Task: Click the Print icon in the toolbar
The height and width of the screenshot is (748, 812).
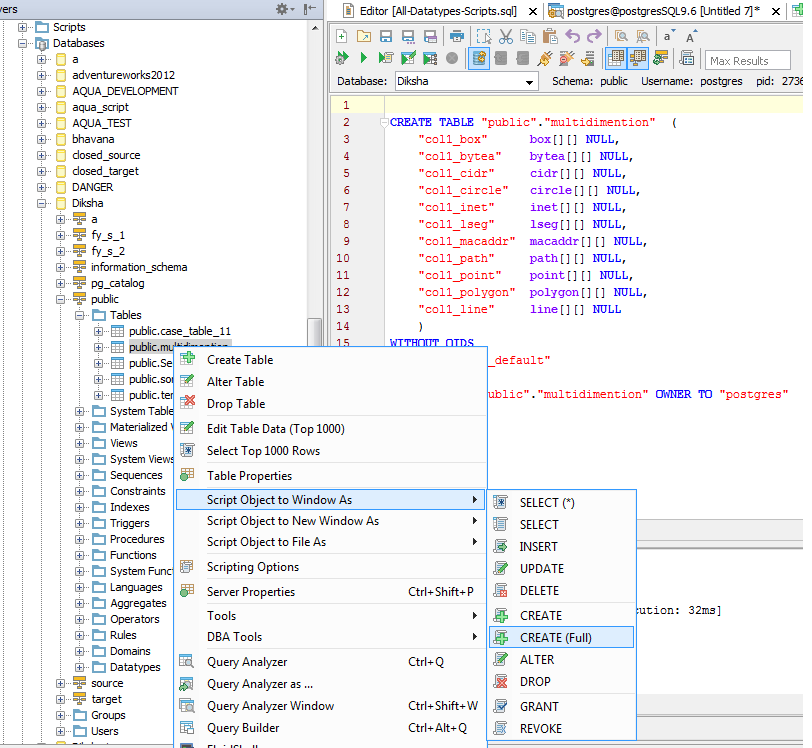Action: [456, 36]
